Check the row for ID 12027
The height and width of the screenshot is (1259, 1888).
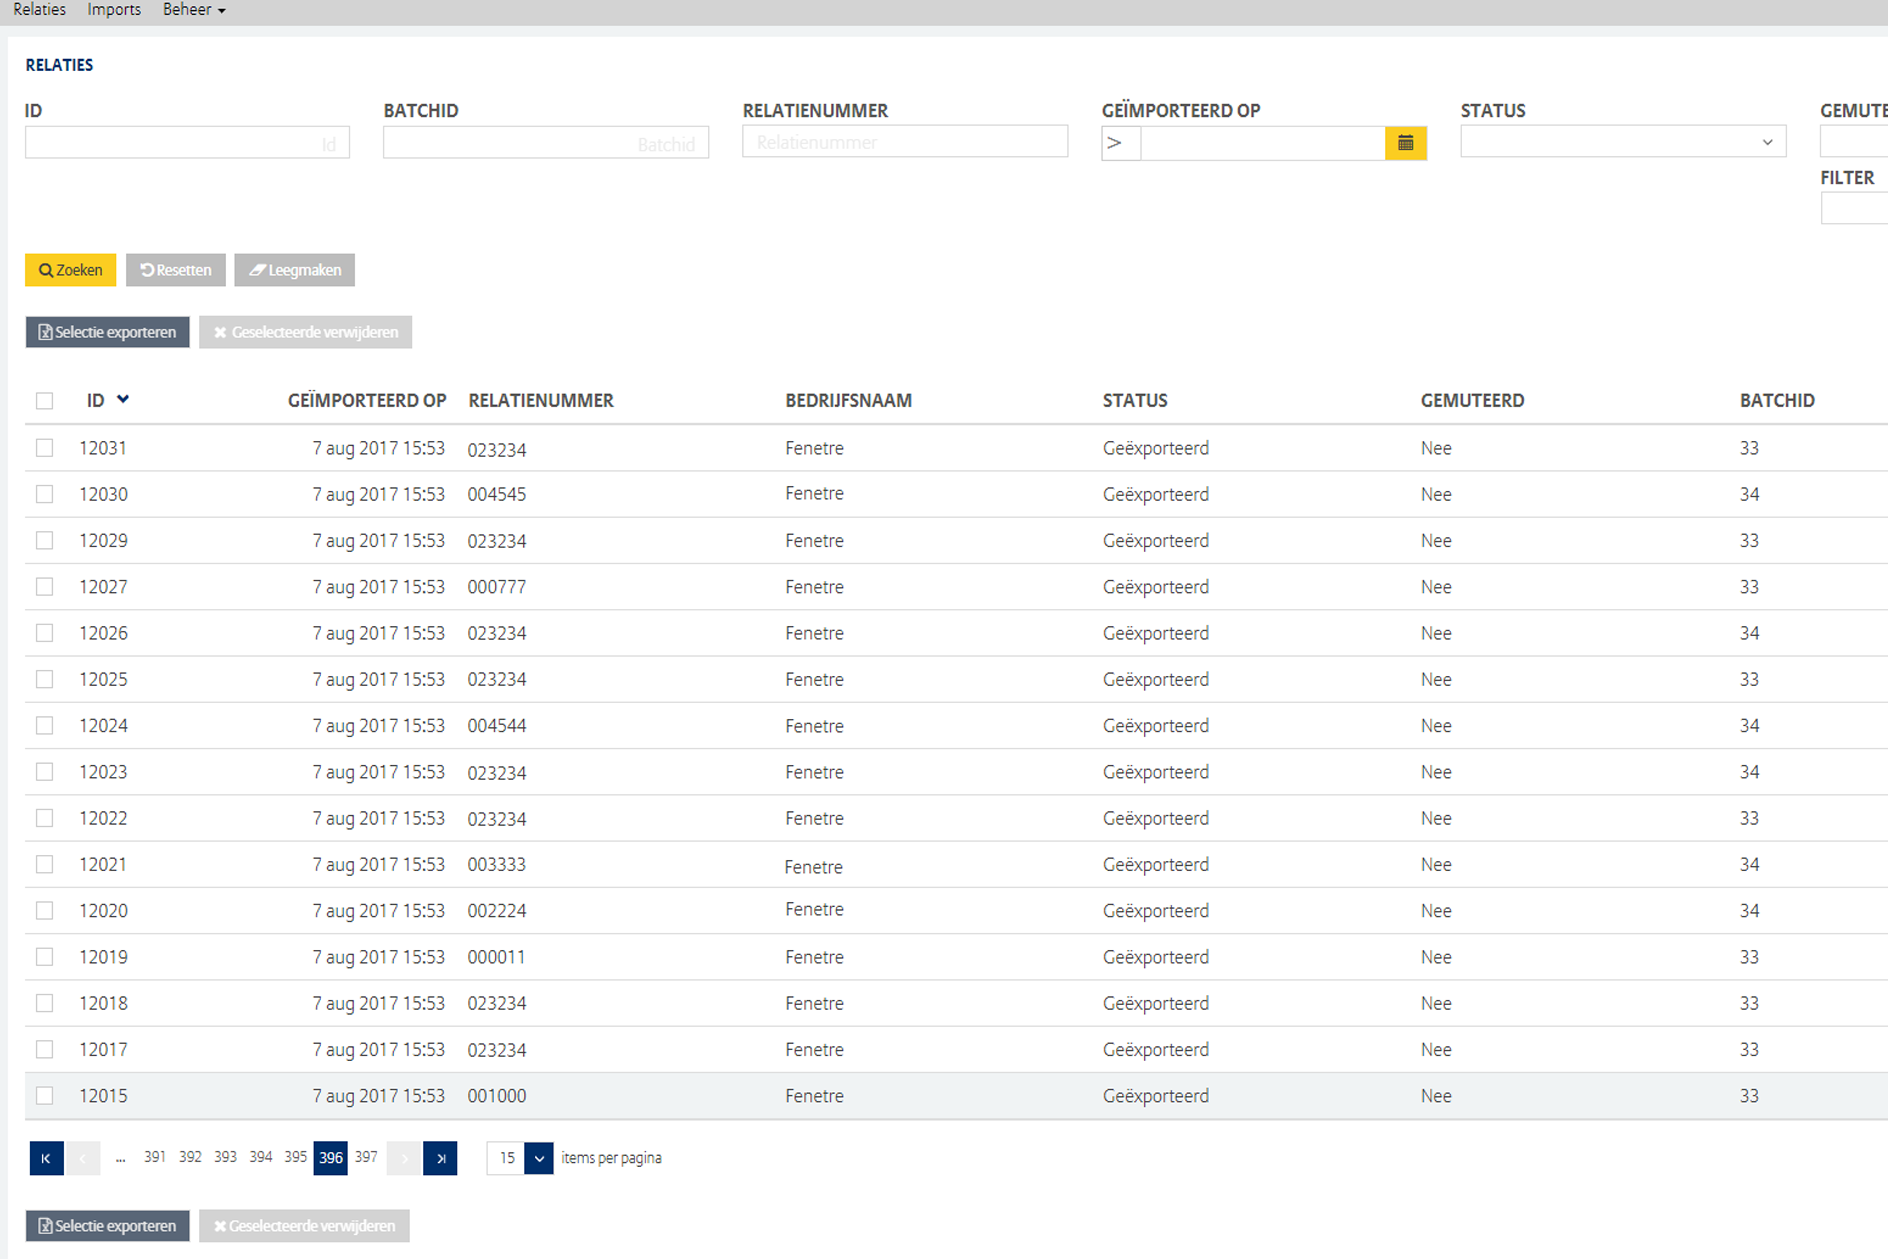(x=44, y=587)
